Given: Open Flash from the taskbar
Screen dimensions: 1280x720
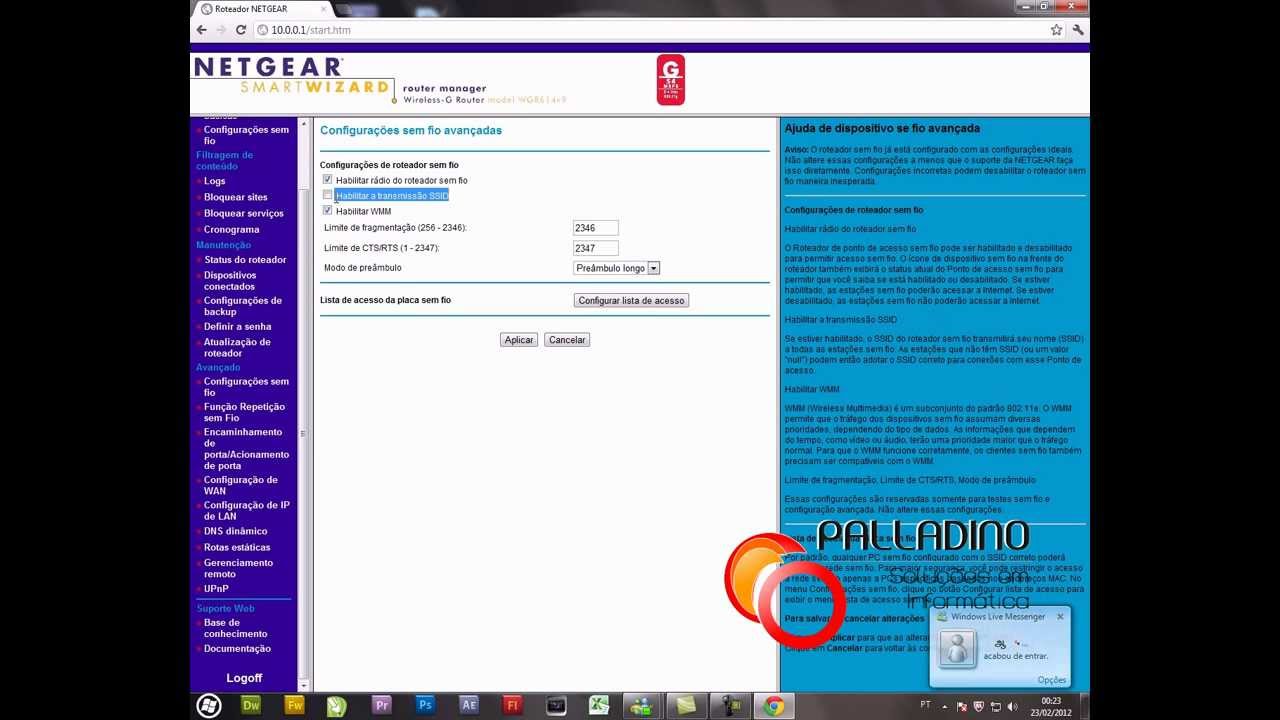Looking at the screenshot, I should pyautogui.click(x=512, y=705).
